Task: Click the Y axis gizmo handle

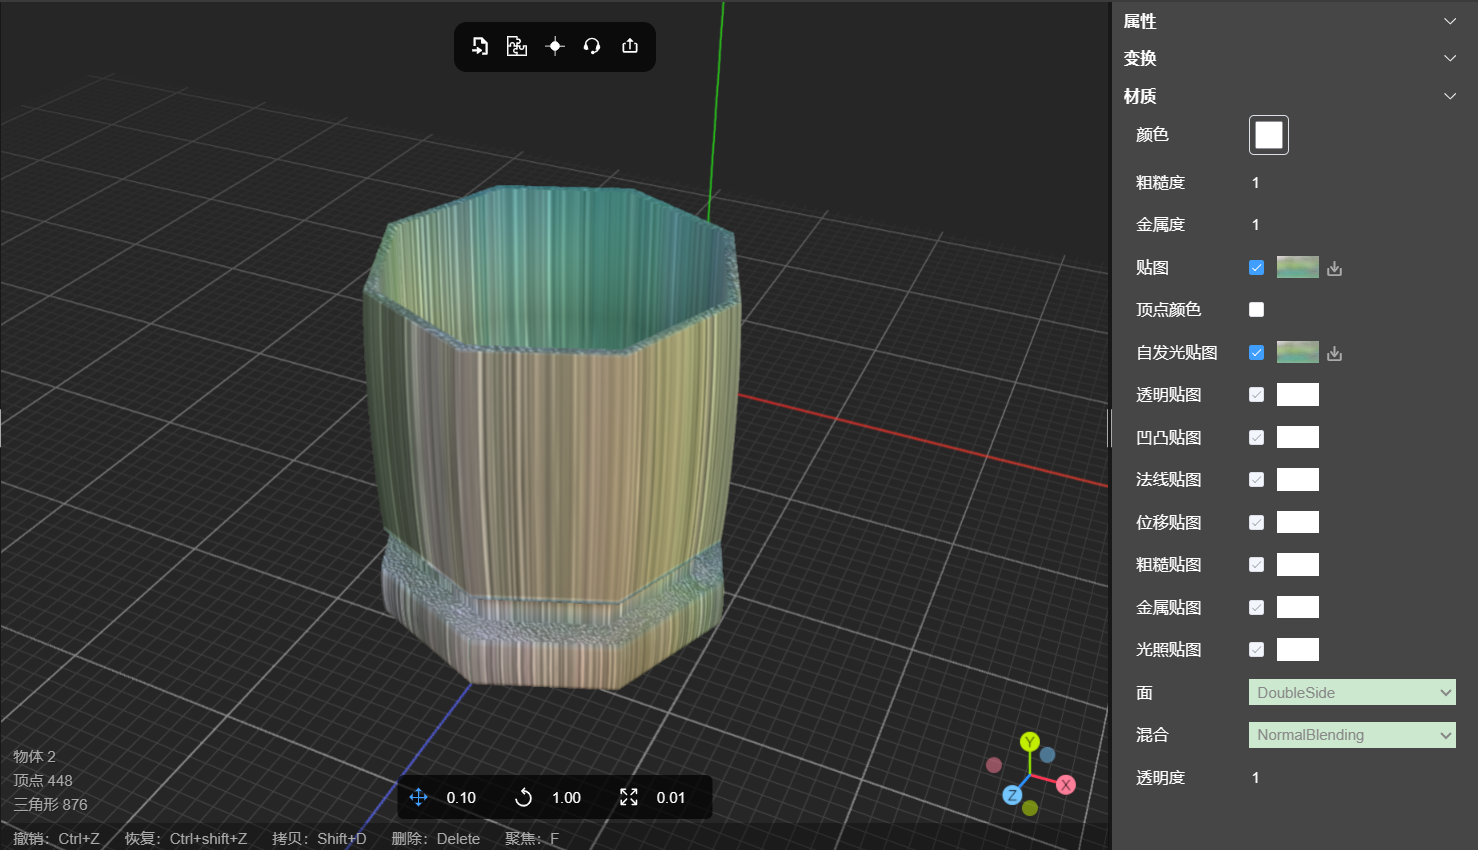Action: tap(1030, 742)
